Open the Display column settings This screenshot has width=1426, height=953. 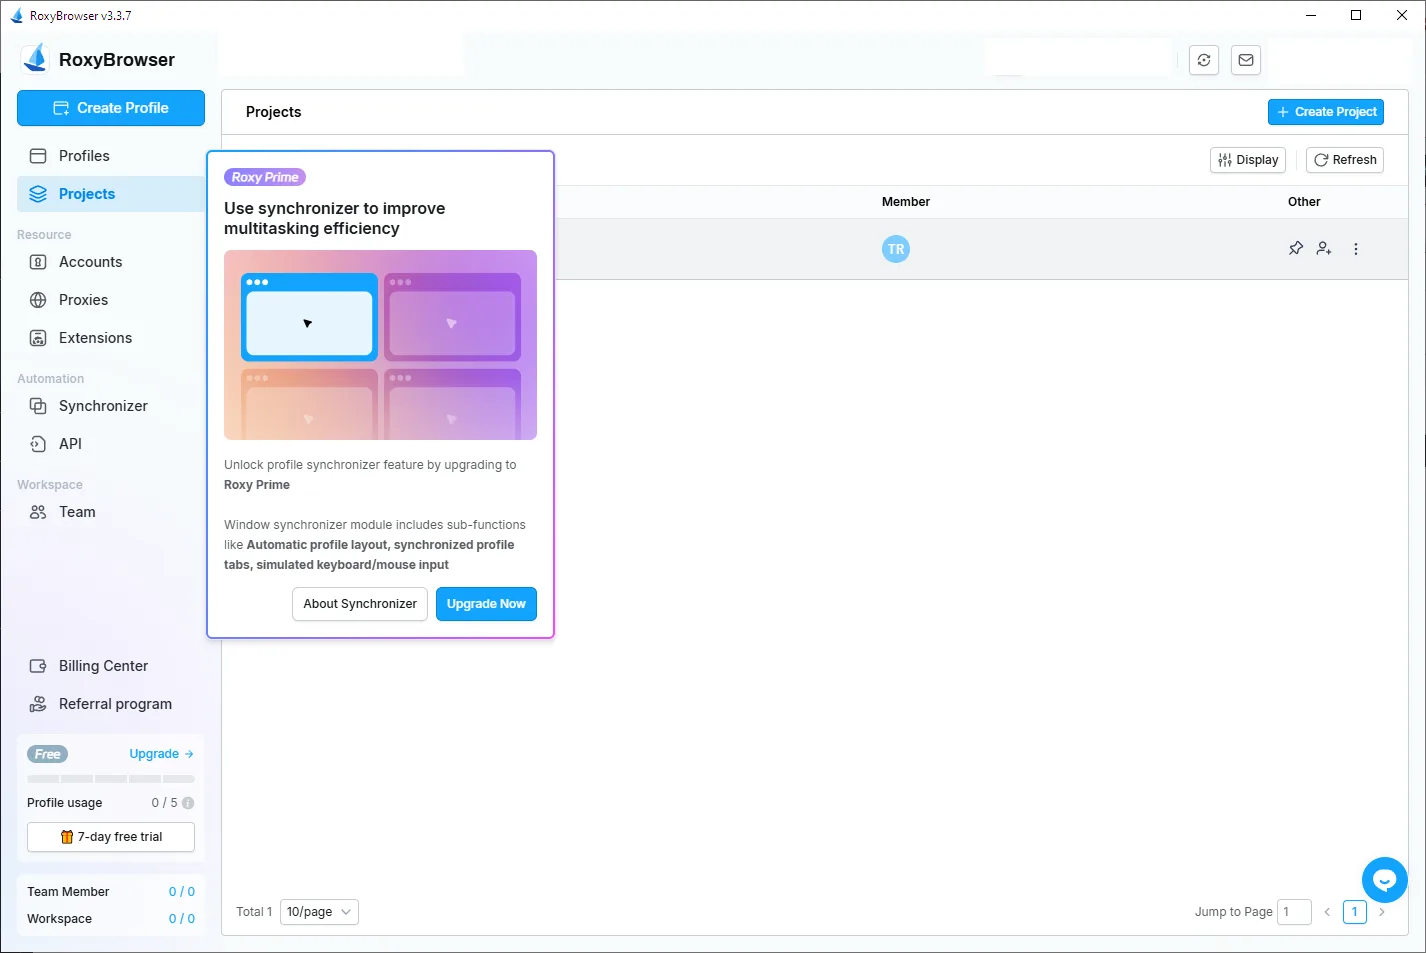[1248, 160]
